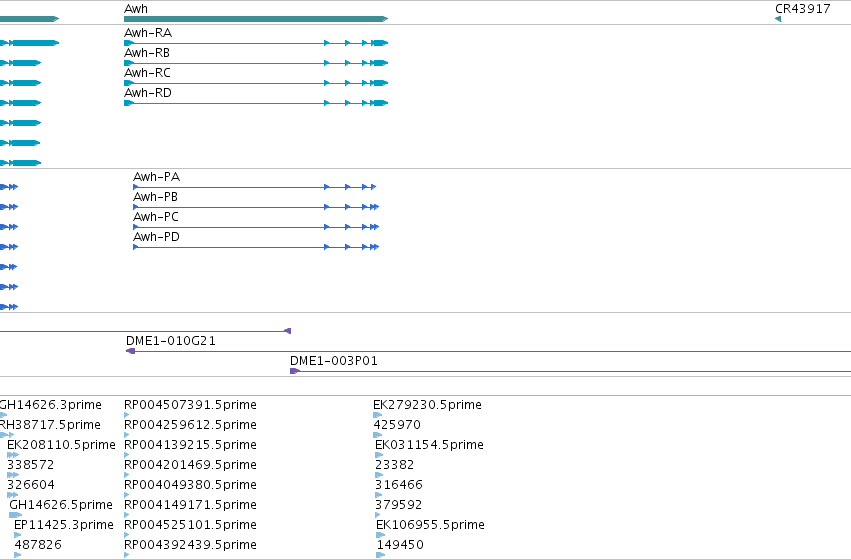Select the DME1-010G21 left arrowhead

tap(130, 351)
